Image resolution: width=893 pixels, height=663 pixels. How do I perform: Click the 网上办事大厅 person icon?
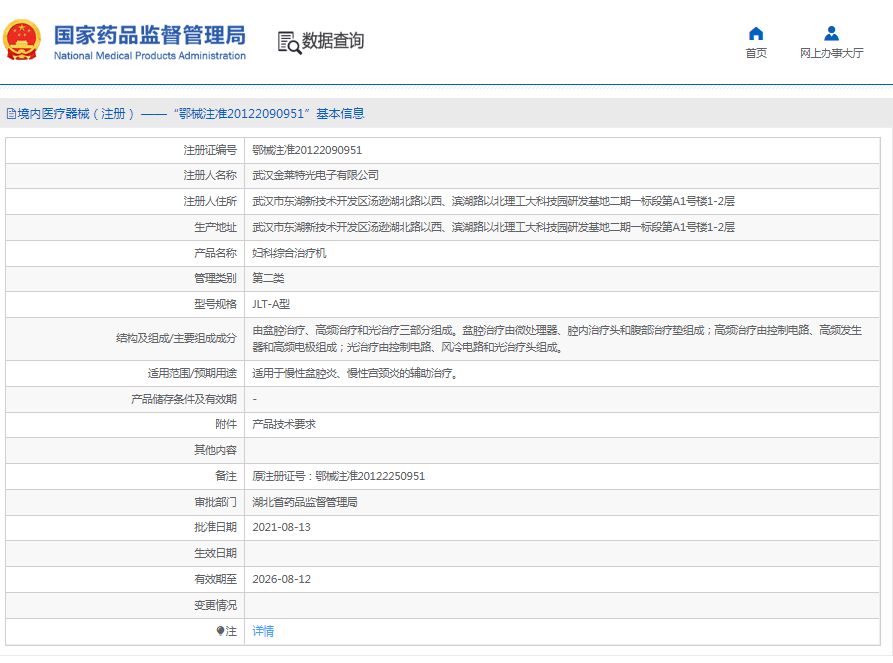831,33
